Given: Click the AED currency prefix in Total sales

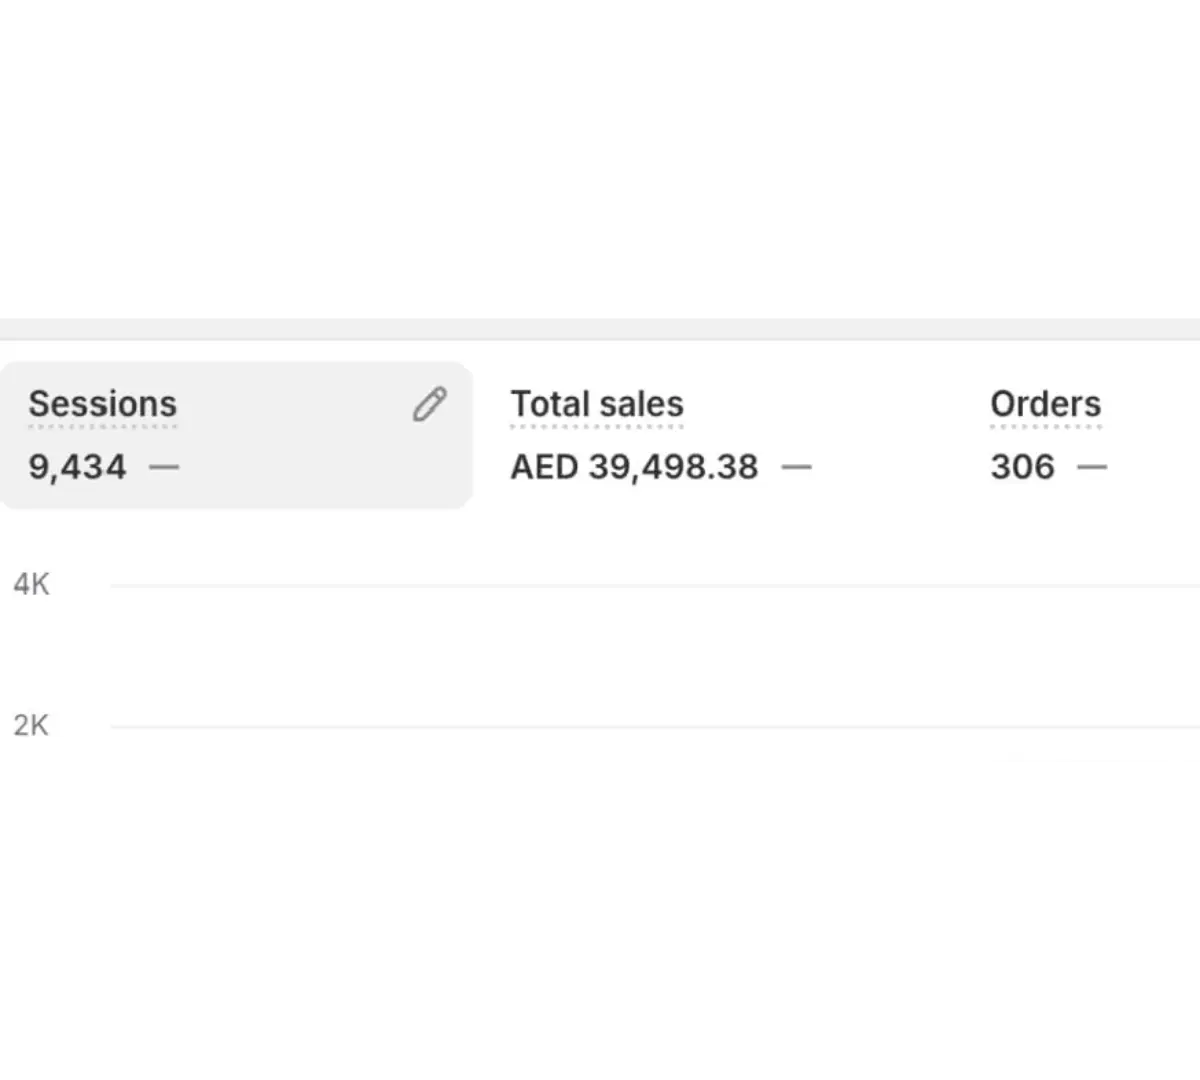Looking at the screenshot, I should click(x=544, y=467).
